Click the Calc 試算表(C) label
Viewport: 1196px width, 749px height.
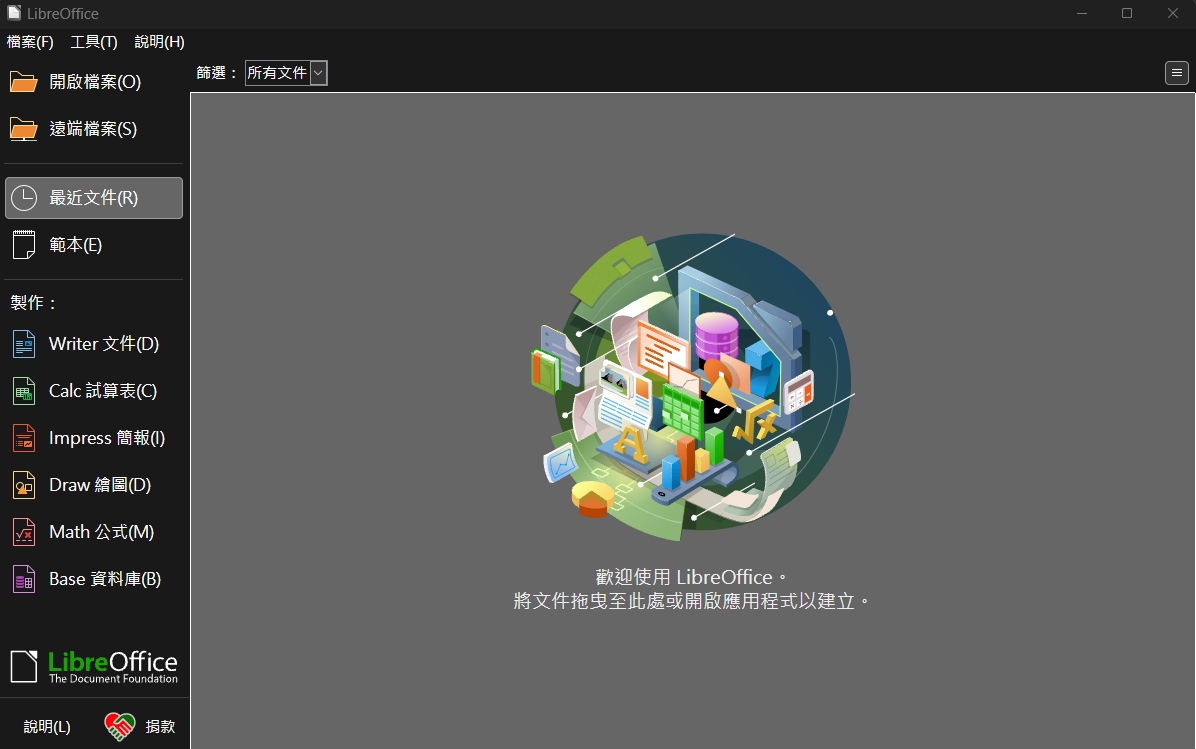pos(103,391)
